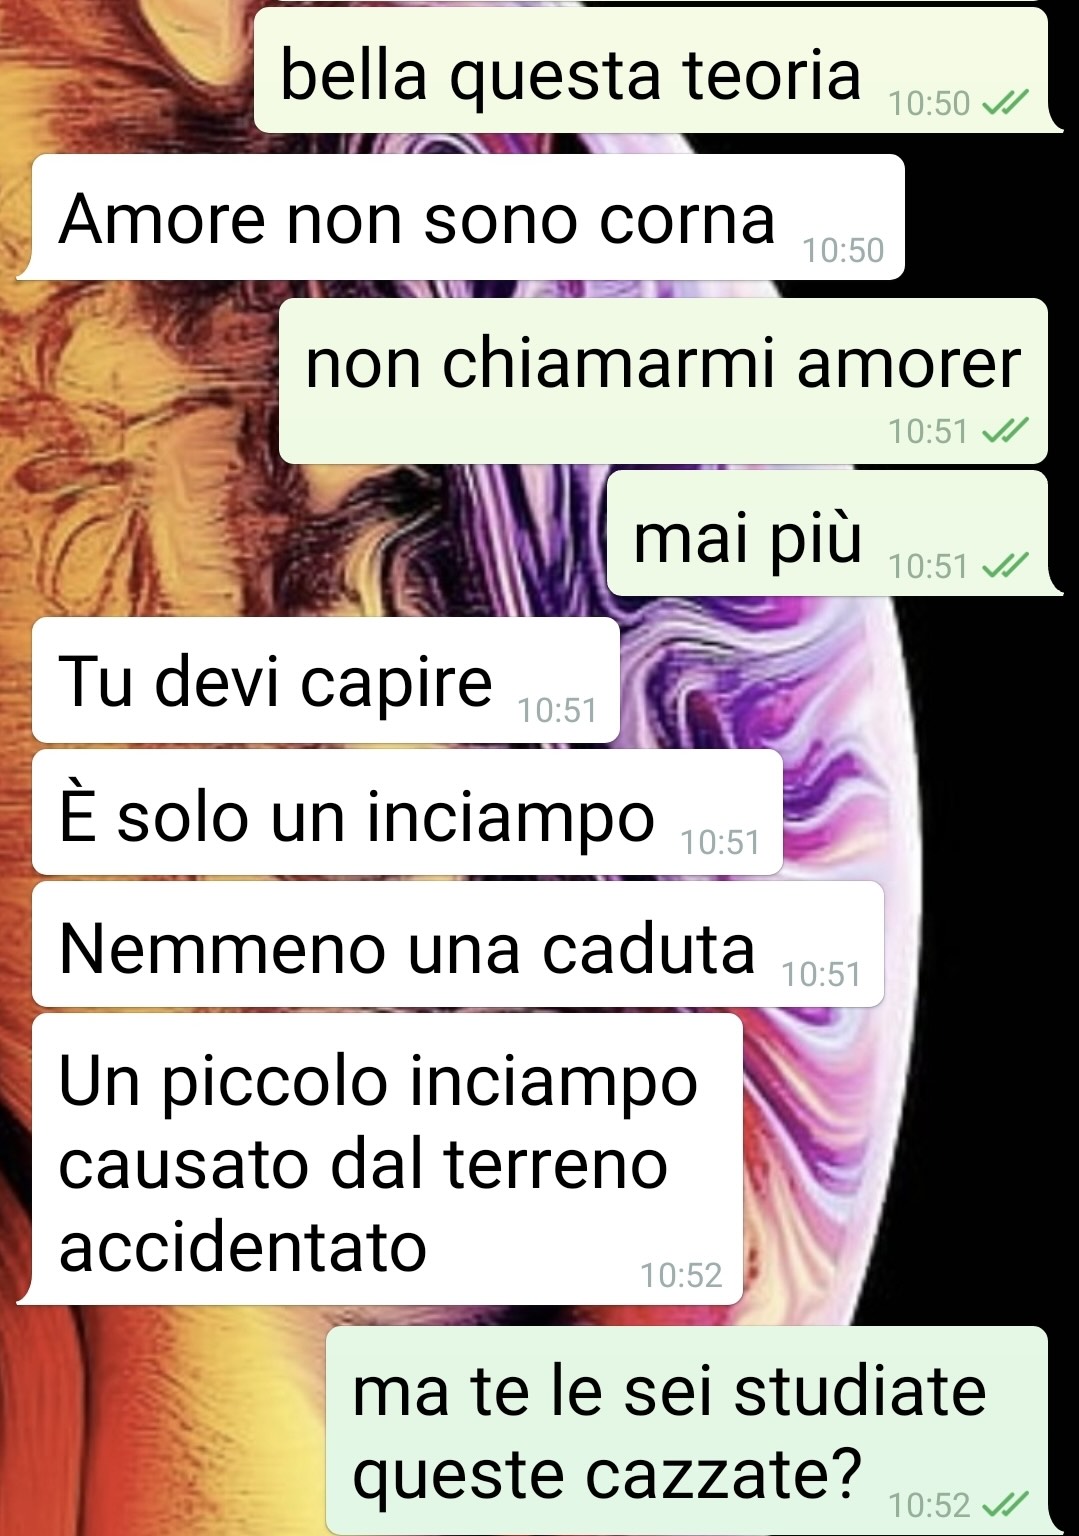The height and width of the screenshot is (1536, 1079).
Task: Tap read ticks on 'queste cazzate?' message
Action: click(1006, 1504)
